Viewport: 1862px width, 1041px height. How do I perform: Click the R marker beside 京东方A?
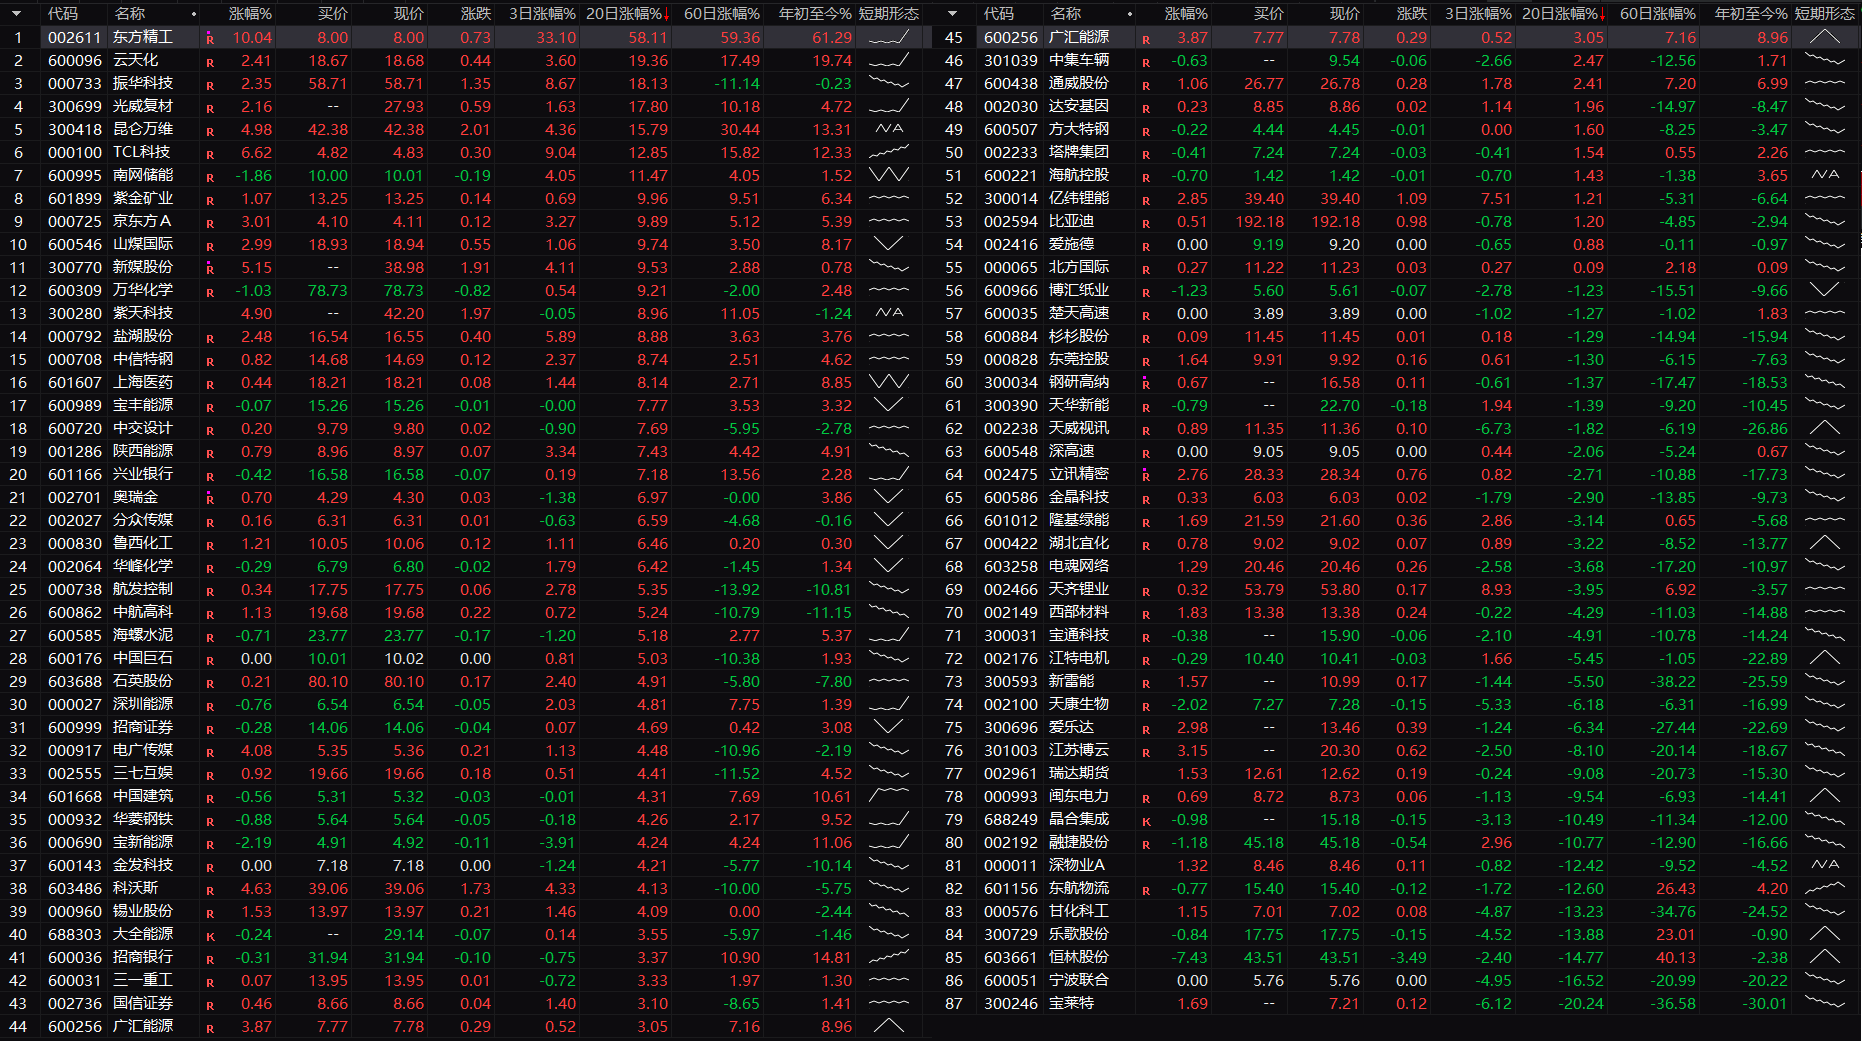click(210, 223)
